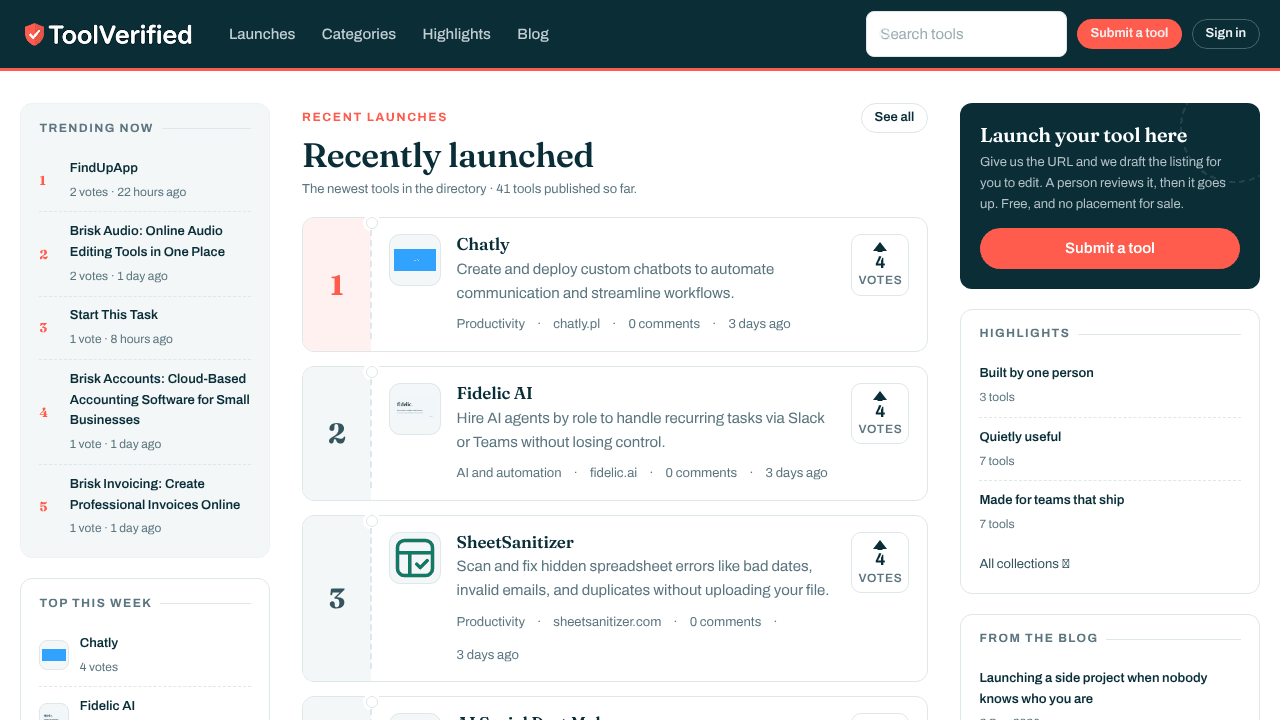Visit the chatly.pl link
Screen dimensions: 1280x720
(577, 324)
